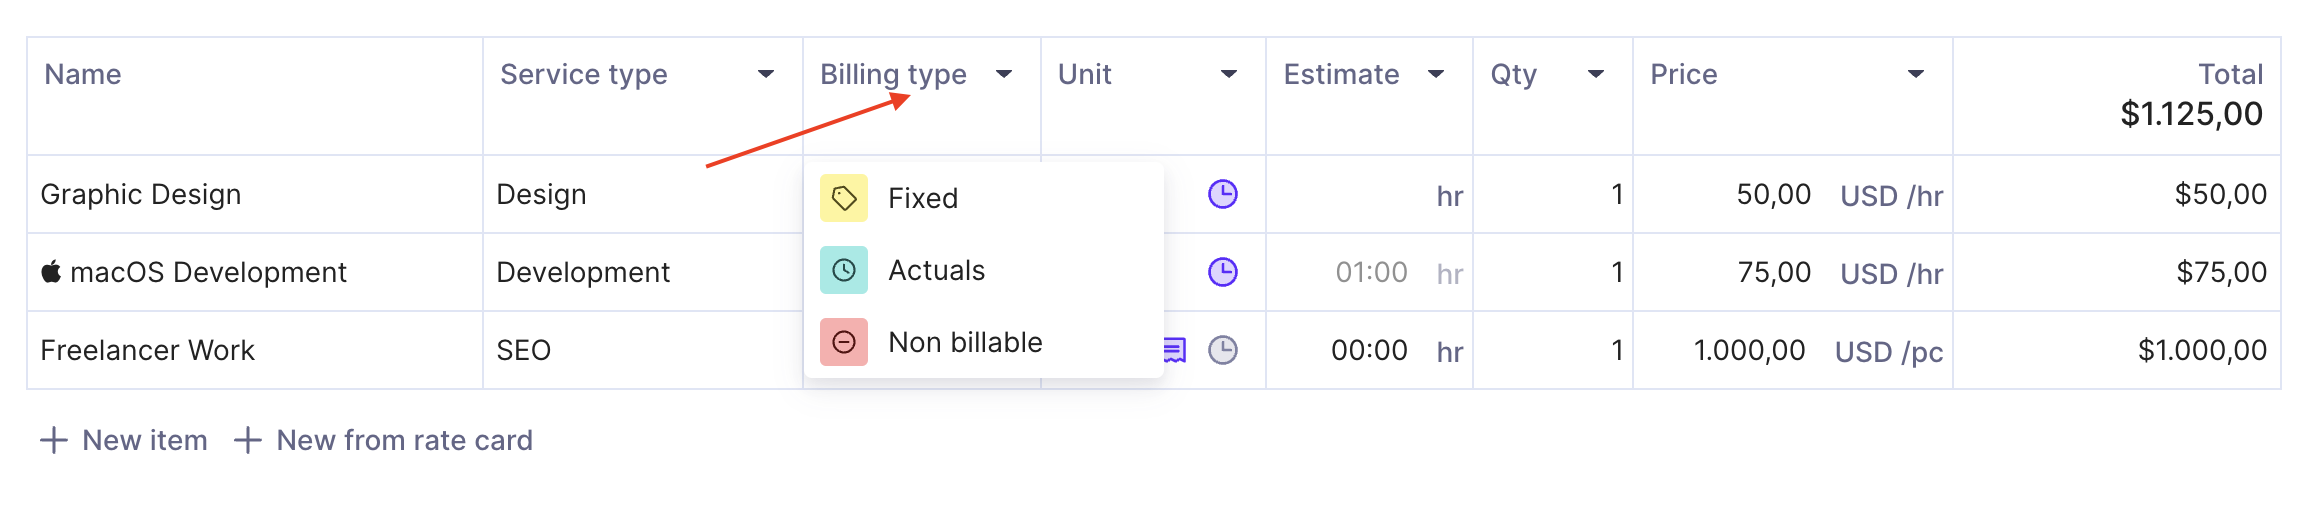Click the plus icon beside New item

(54, 440)
